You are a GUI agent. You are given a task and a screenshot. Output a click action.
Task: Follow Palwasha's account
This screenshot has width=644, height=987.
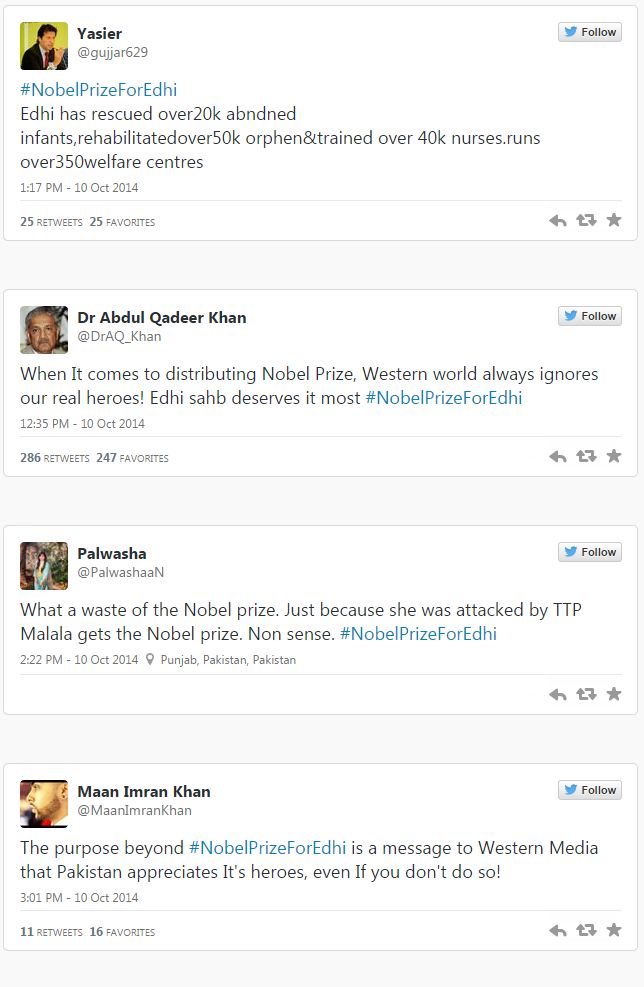coord(590,552)
